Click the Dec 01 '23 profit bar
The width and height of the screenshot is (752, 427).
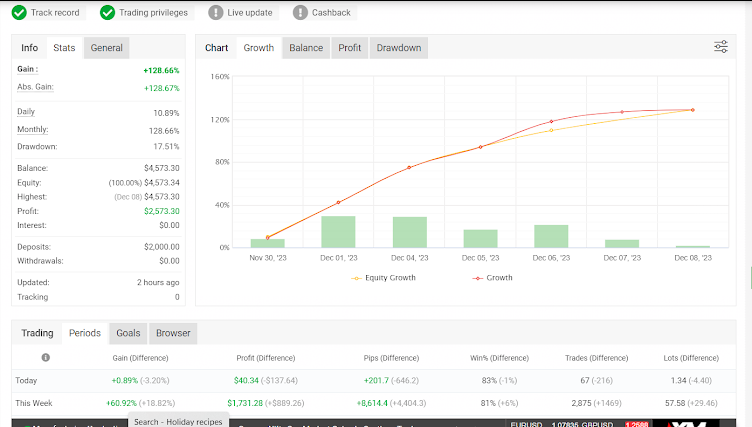(338, 232)
